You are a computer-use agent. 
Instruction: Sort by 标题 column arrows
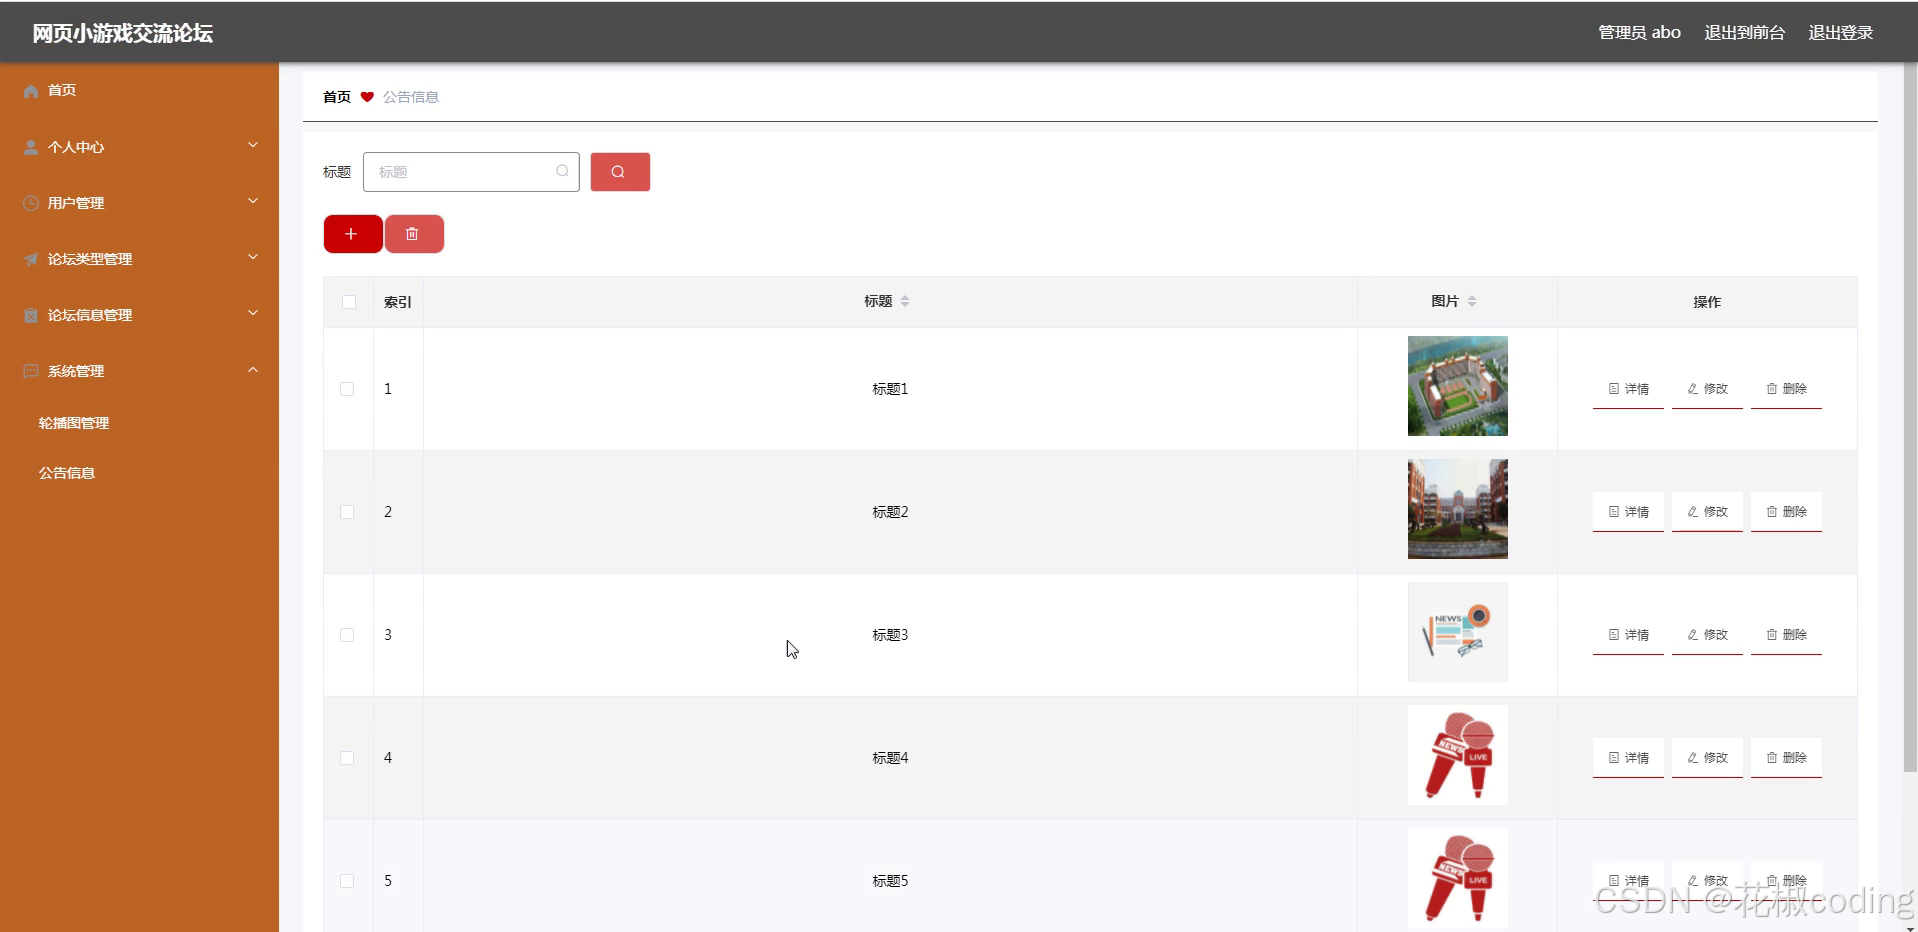pyautogui.click(x=905, y=301)
